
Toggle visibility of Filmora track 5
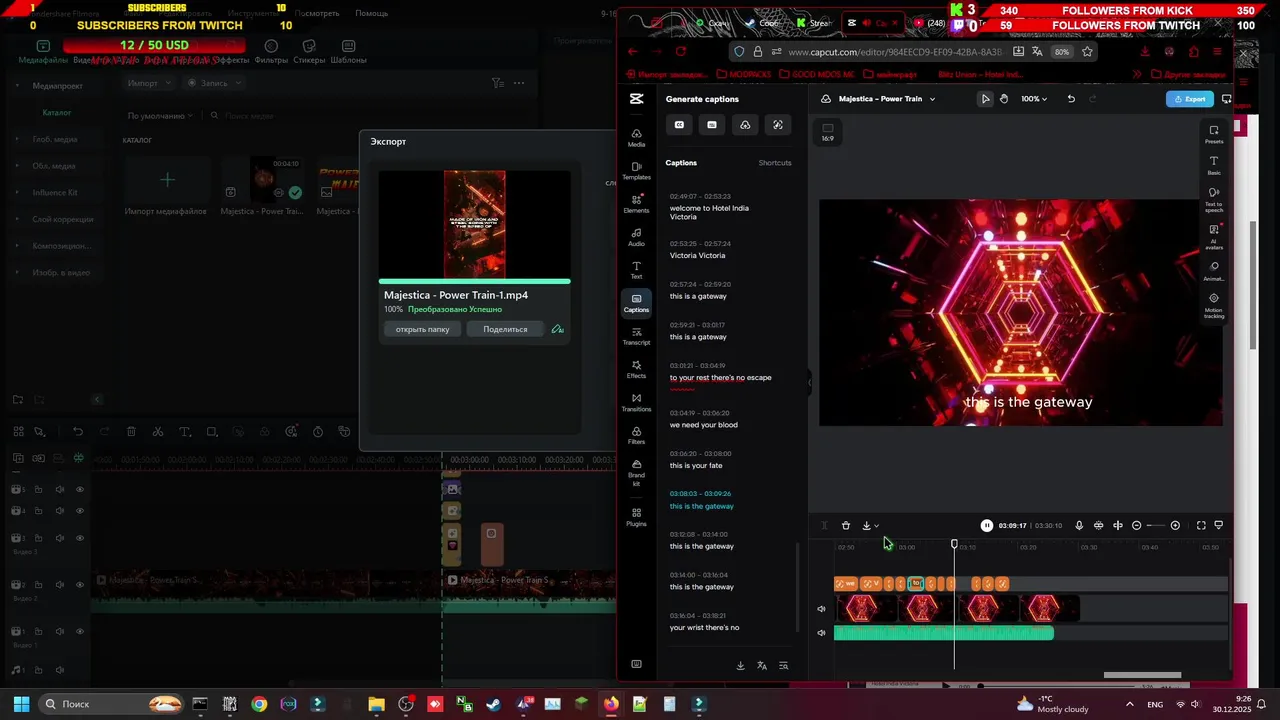click(80, 490)
